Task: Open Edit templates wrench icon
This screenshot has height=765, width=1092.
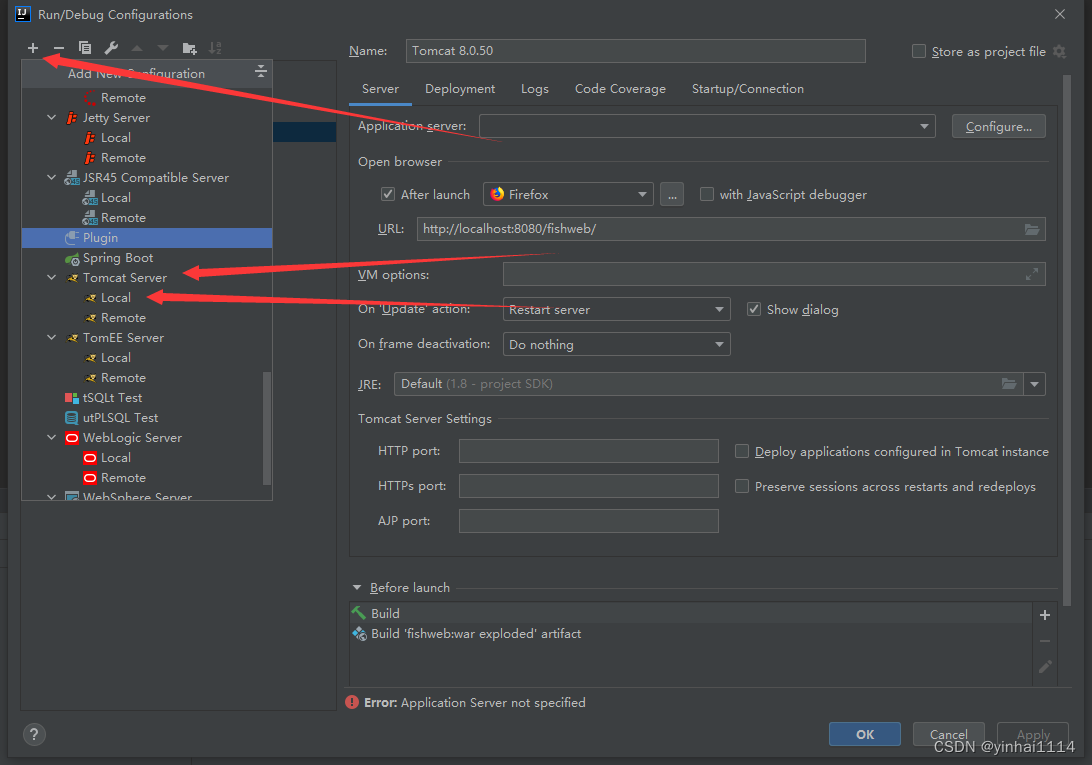Action: point(111,48)
